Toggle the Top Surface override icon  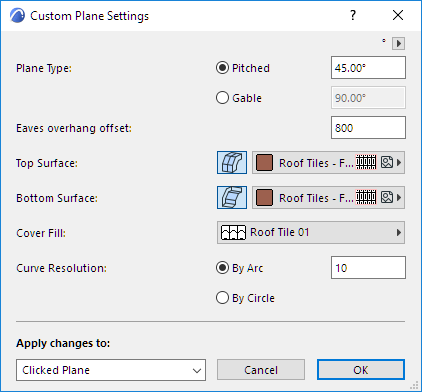(x=232, y=163)
